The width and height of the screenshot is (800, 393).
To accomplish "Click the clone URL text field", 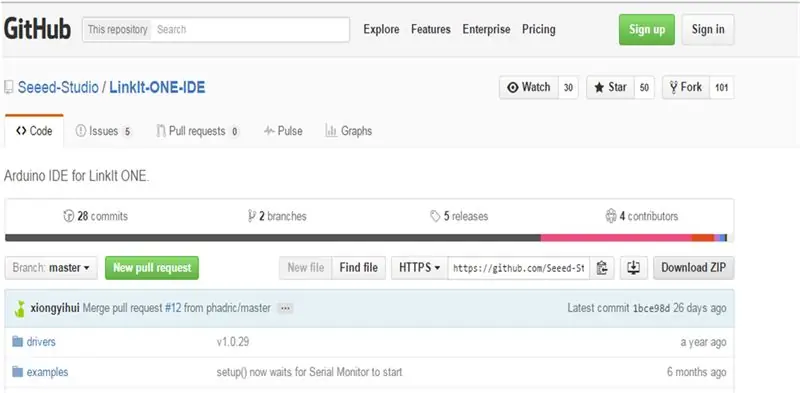I will (x=519, y=268).
